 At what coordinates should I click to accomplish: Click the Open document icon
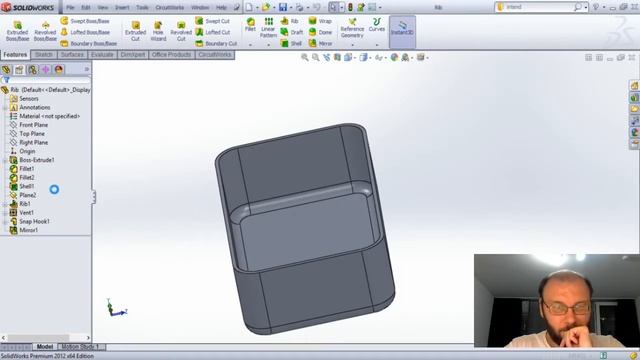pyautogui.click(x=266, y=7)
